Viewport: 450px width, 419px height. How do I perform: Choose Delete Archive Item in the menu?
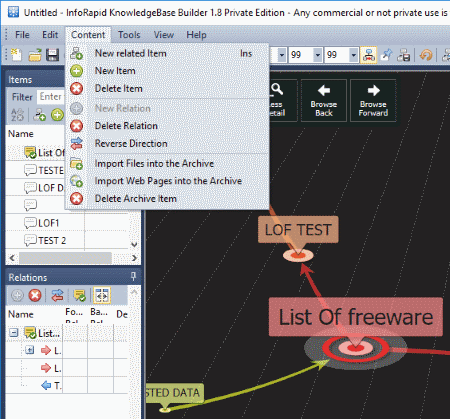point(168,198)
